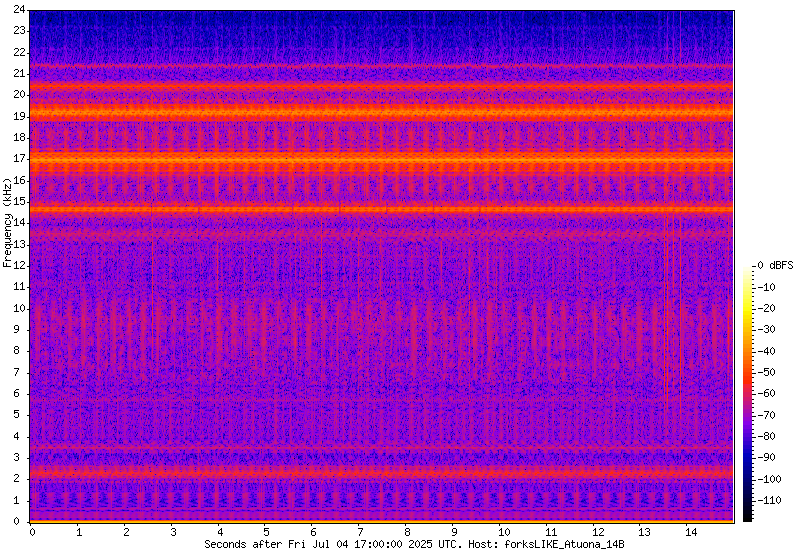Viewport: 800px width, 552px height.
Task: Select the "-40" color scale label
Action: tap(766, 351)
